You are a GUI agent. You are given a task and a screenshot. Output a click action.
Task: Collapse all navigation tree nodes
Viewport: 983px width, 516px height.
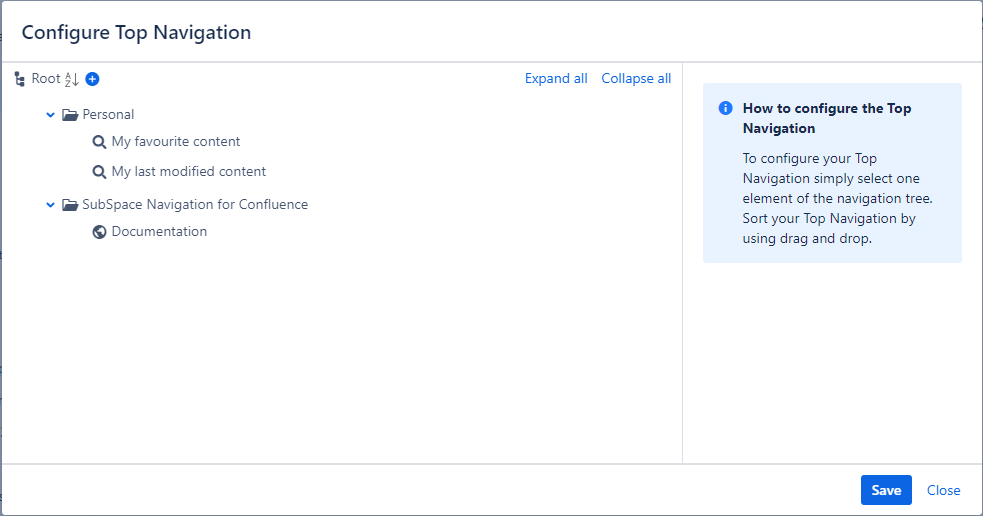[636, 79]
